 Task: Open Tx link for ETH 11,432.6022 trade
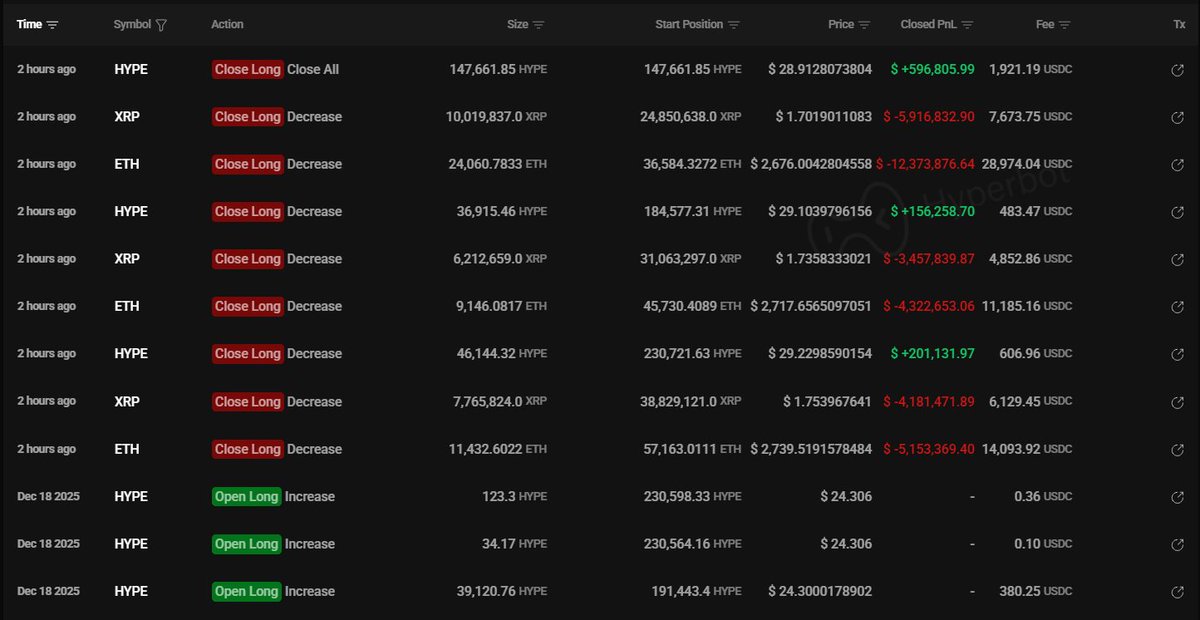[x=1177, y=450]
